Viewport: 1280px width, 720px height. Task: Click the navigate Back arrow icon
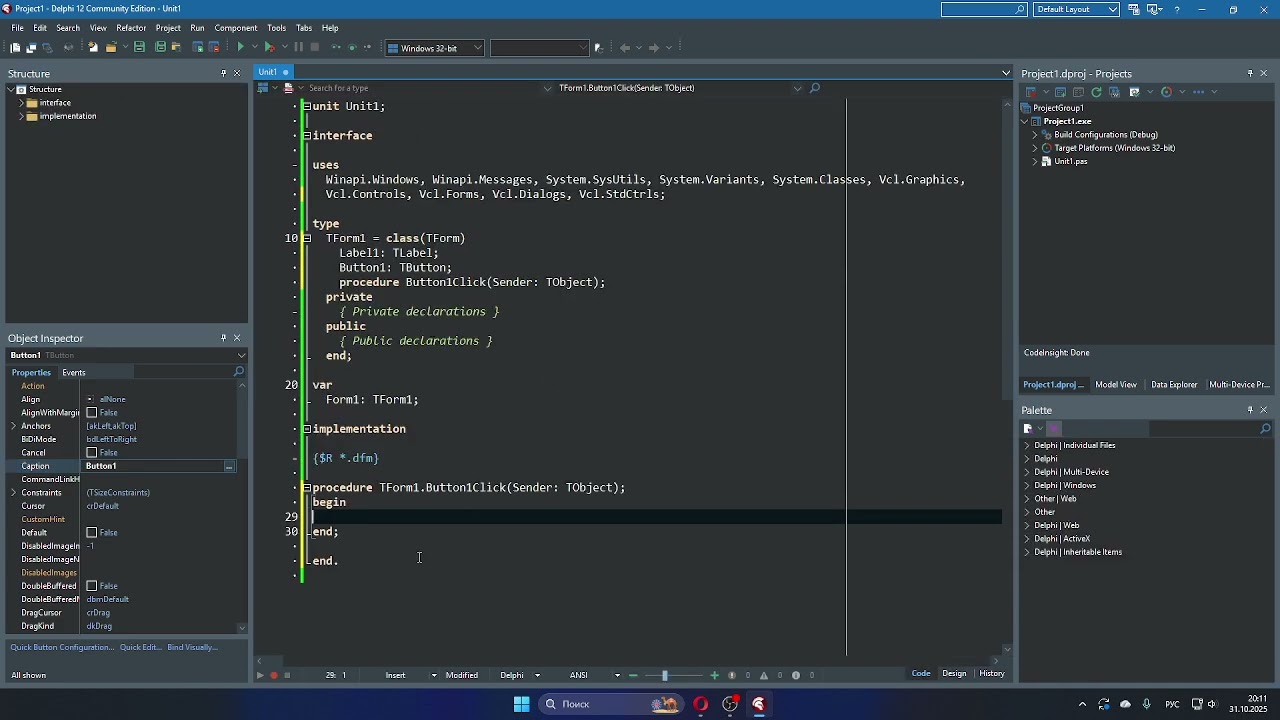pos(625,47)
